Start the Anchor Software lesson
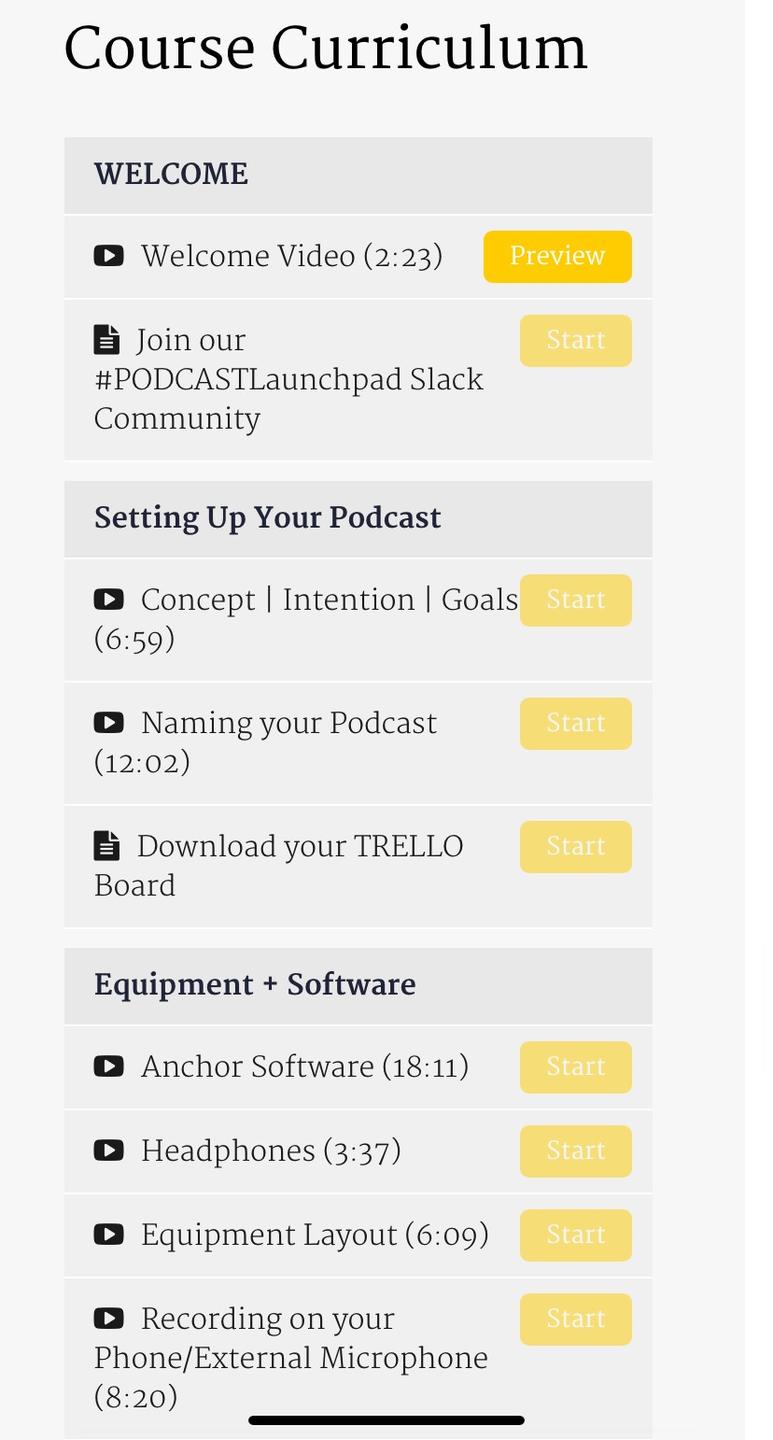The image size is (773, 1440). (576, 1067)
